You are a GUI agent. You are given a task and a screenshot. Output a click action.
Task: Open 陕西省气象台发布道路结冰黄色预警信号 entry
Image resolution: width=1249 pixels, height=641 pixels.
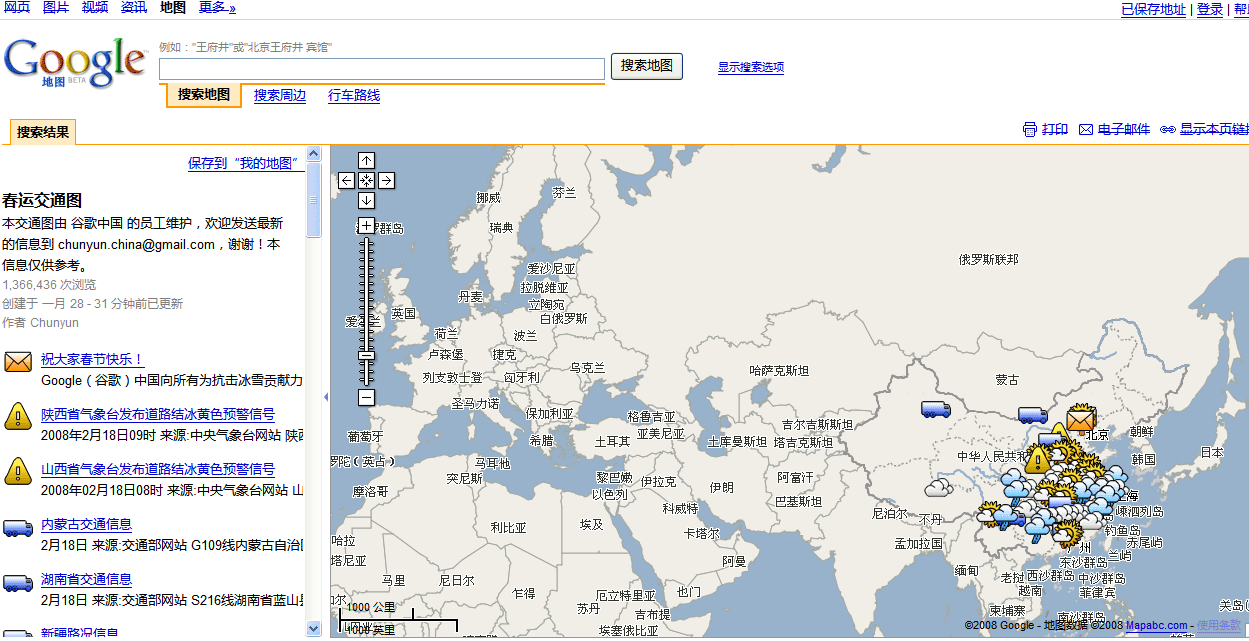click(x=158, y=415)
